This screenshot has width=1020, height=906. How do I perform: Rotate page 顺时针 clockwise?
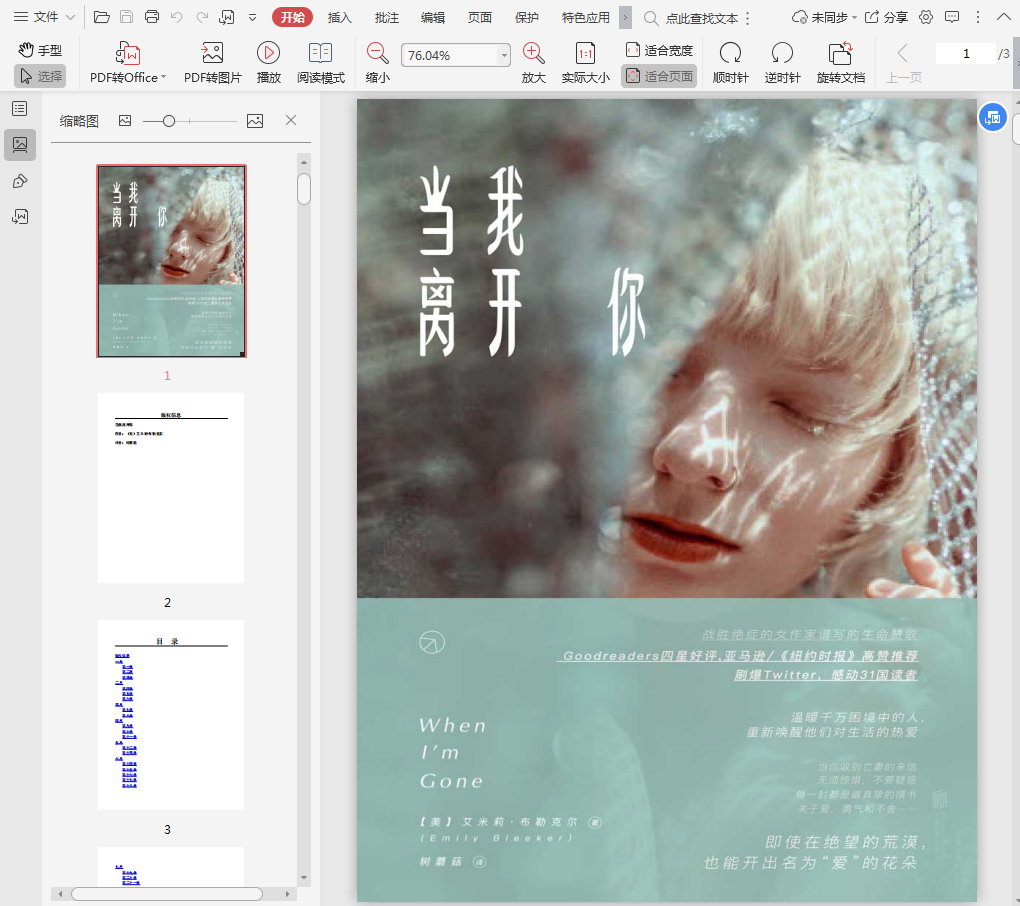coord(730,62)
